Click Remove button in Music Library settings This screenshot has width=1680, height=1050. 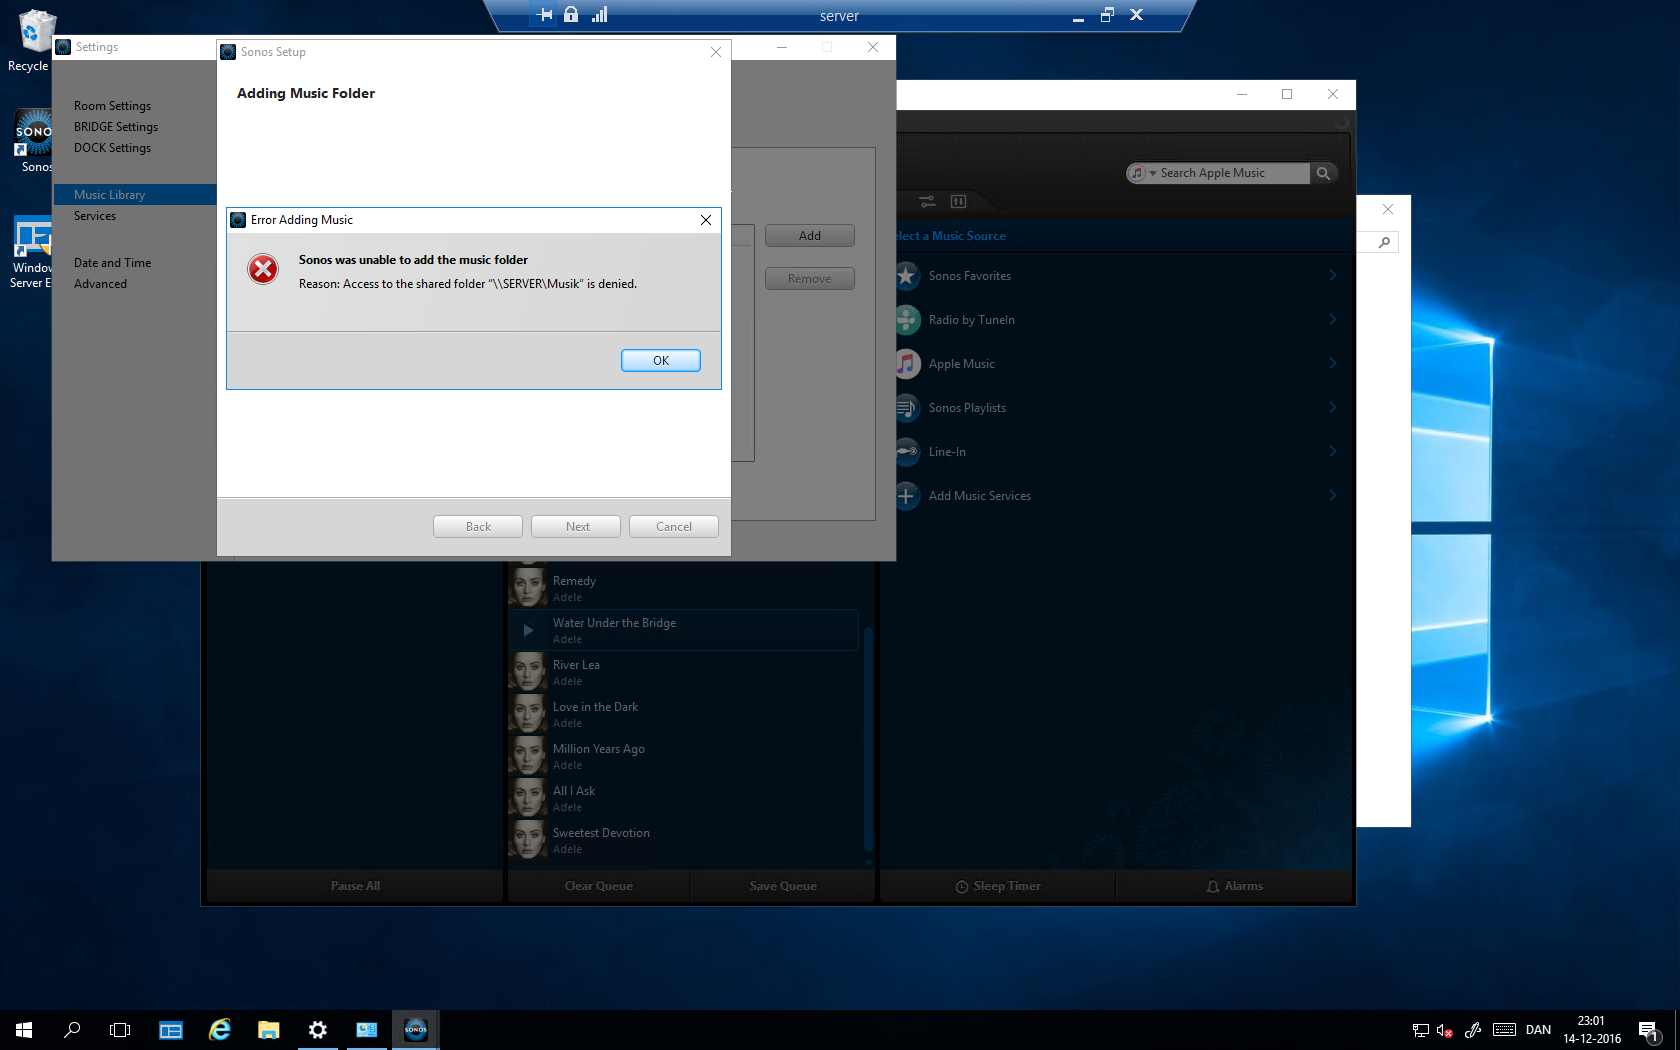810,279
